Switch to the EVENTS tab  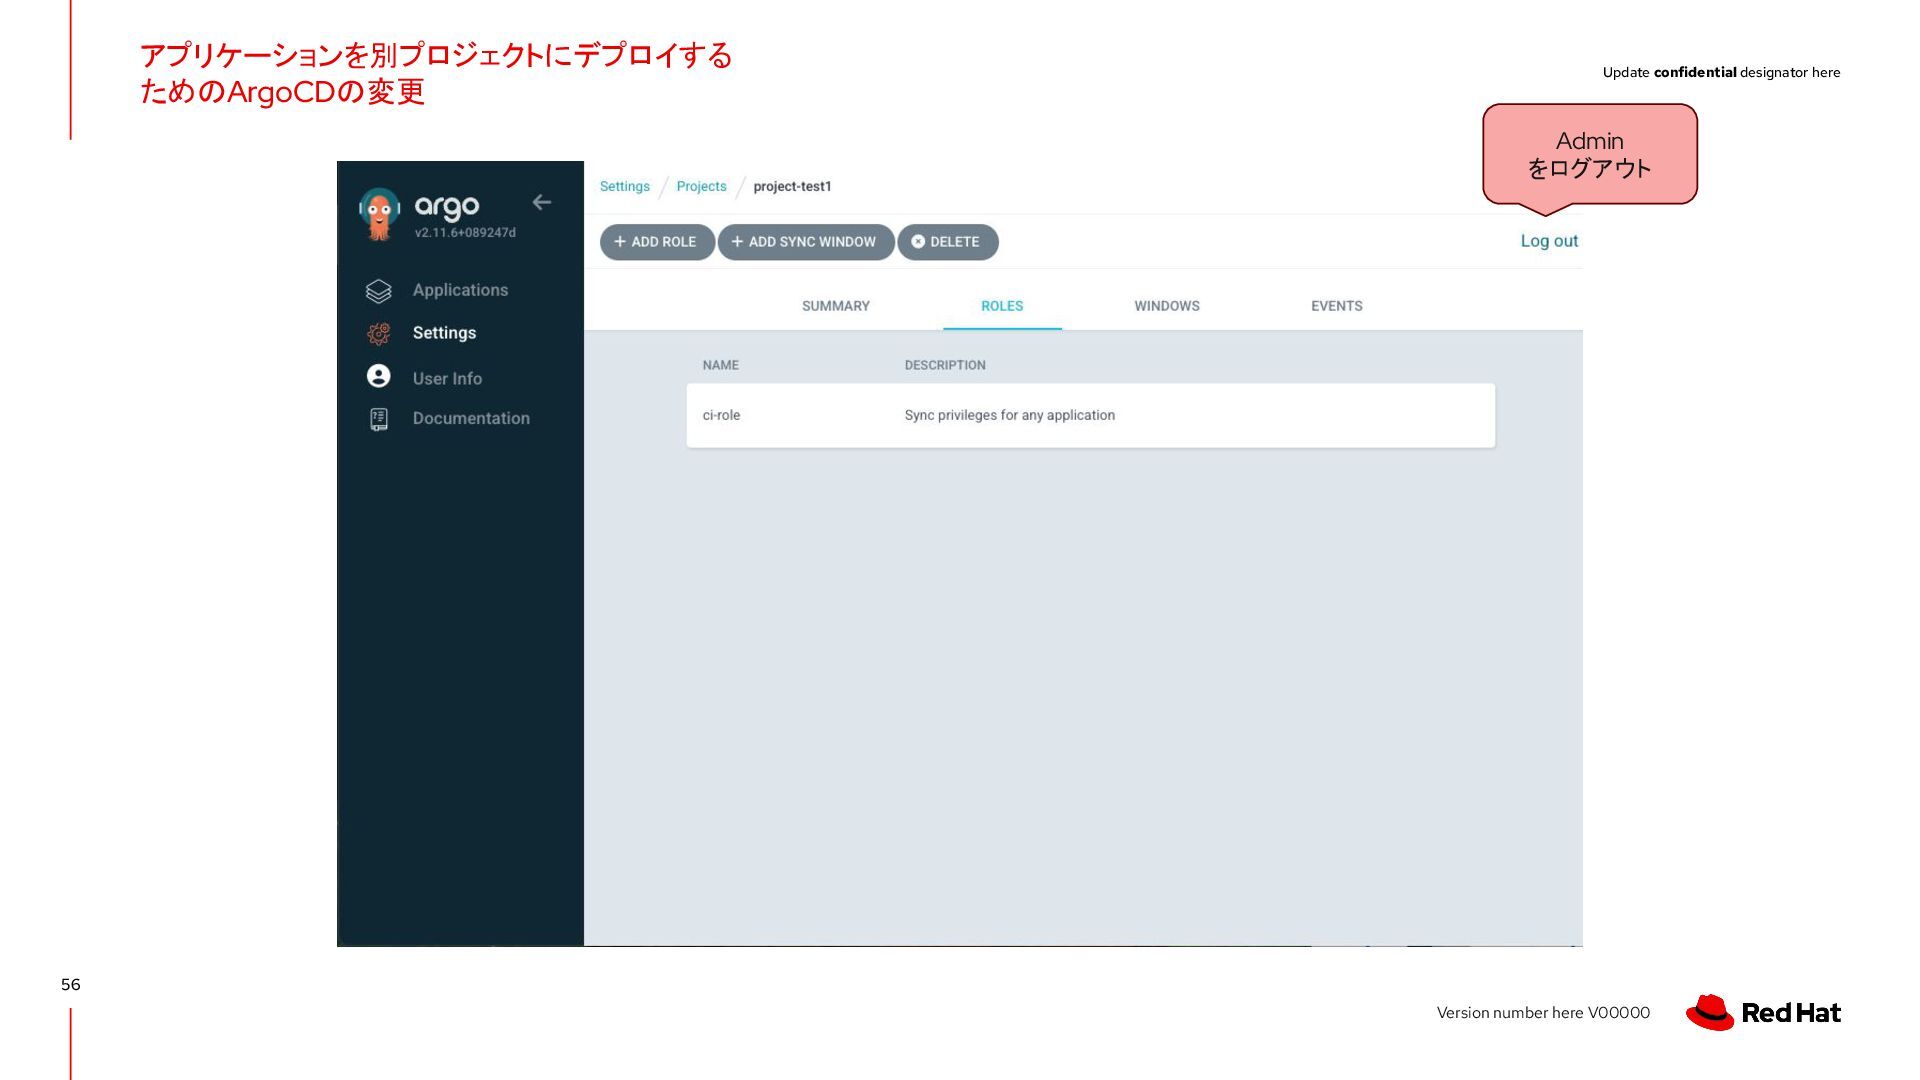tap(1337, 306)
